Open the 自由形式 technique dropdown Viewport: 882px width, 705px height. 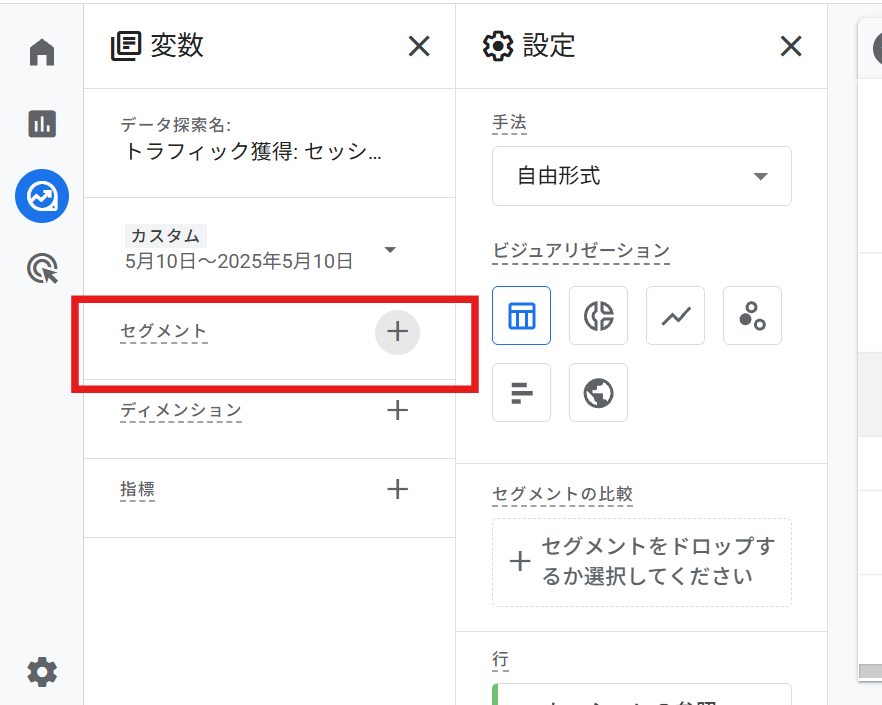click(641, 176)
